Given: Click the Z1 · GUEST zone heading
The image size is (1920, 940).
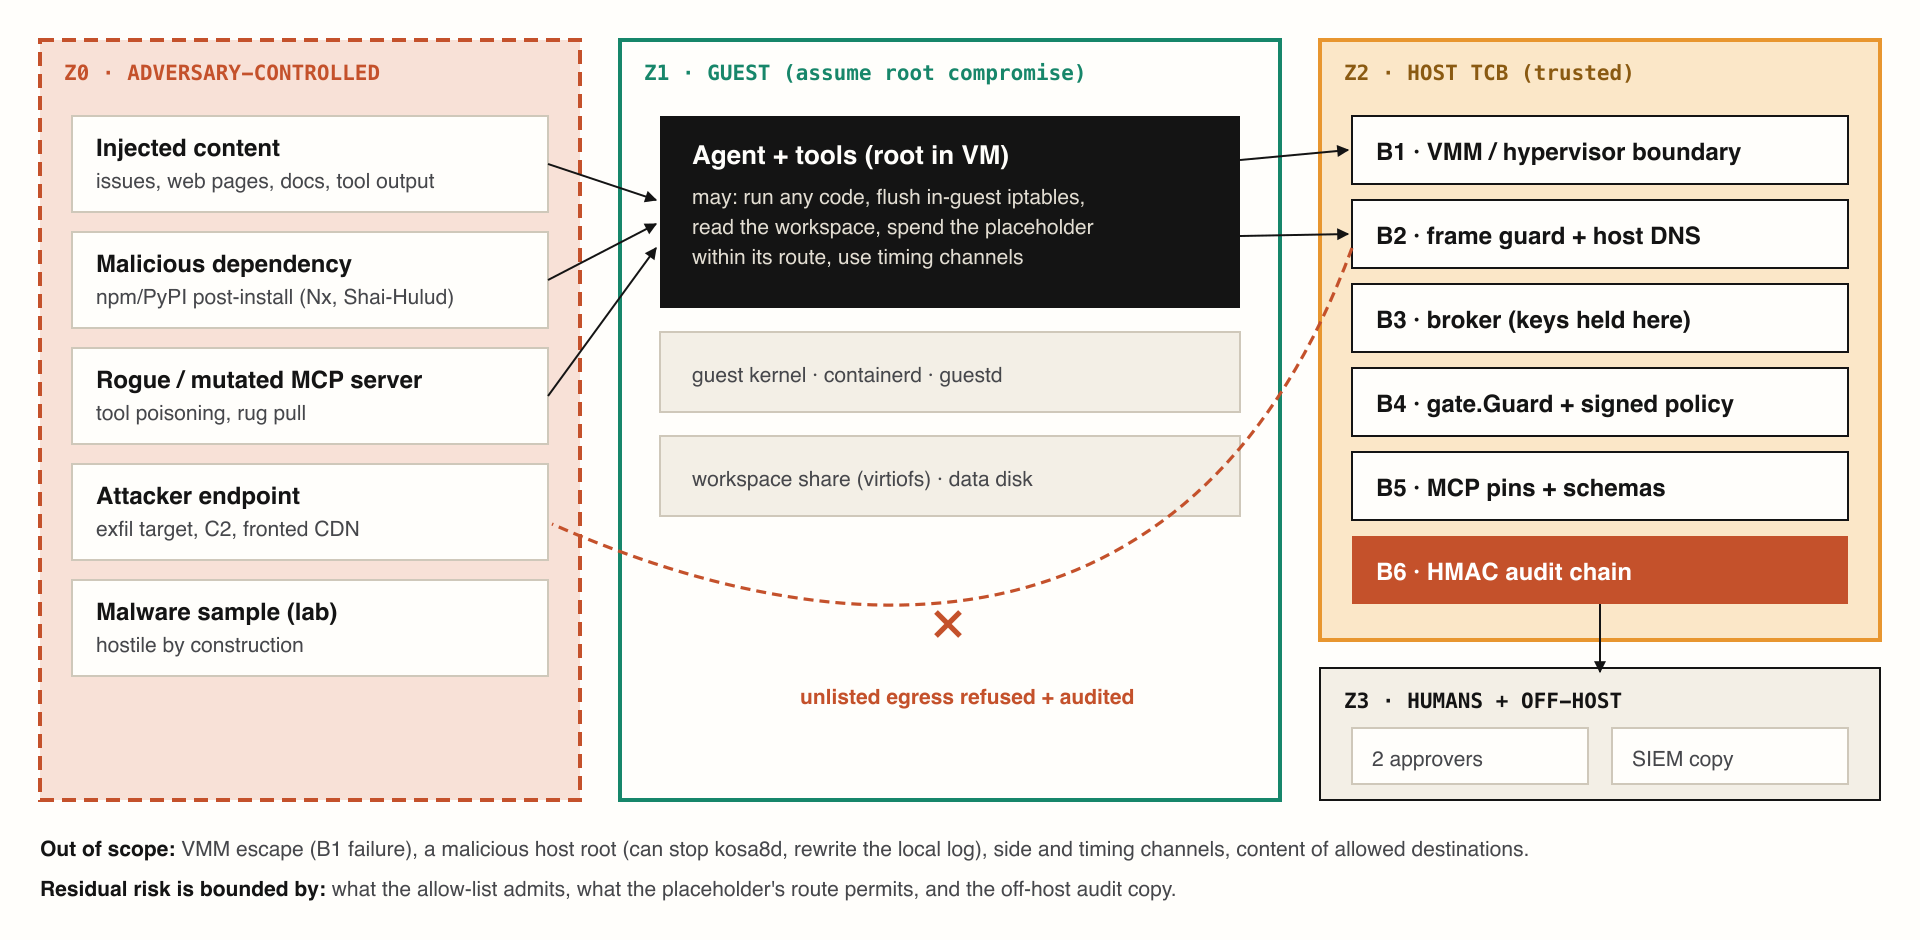Looking at the screenshot, I should pos(865,73).
